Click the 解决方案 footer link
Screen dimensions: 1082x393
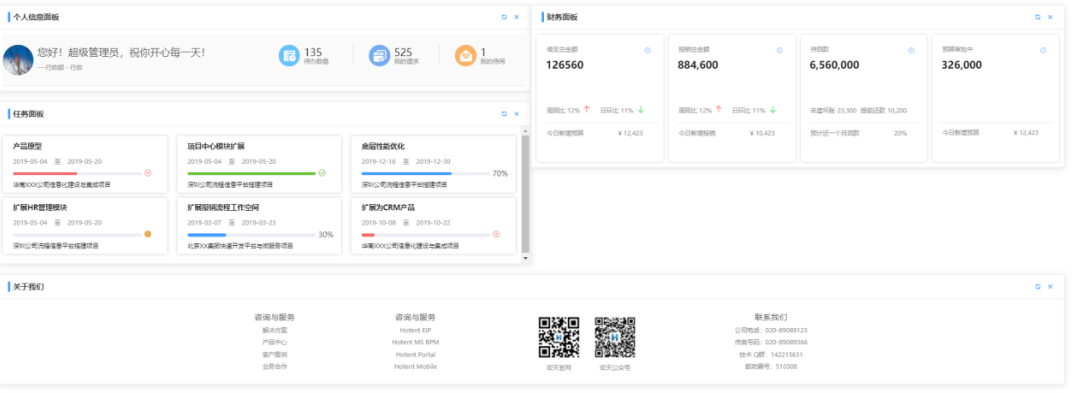(x=275, y=330)
